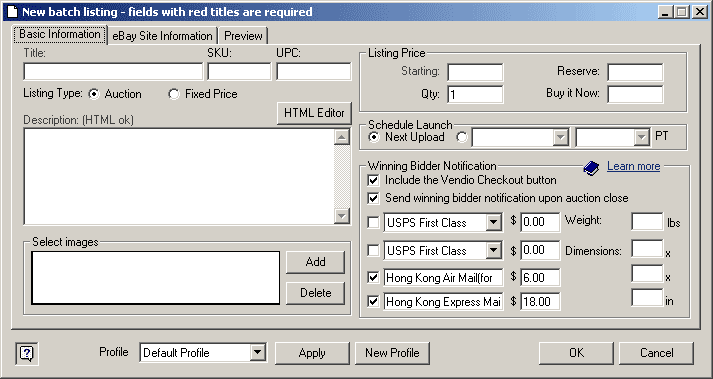The image size is (713, 379).
Task: Click the $6.00 shipping cost field
Action: 540,278
